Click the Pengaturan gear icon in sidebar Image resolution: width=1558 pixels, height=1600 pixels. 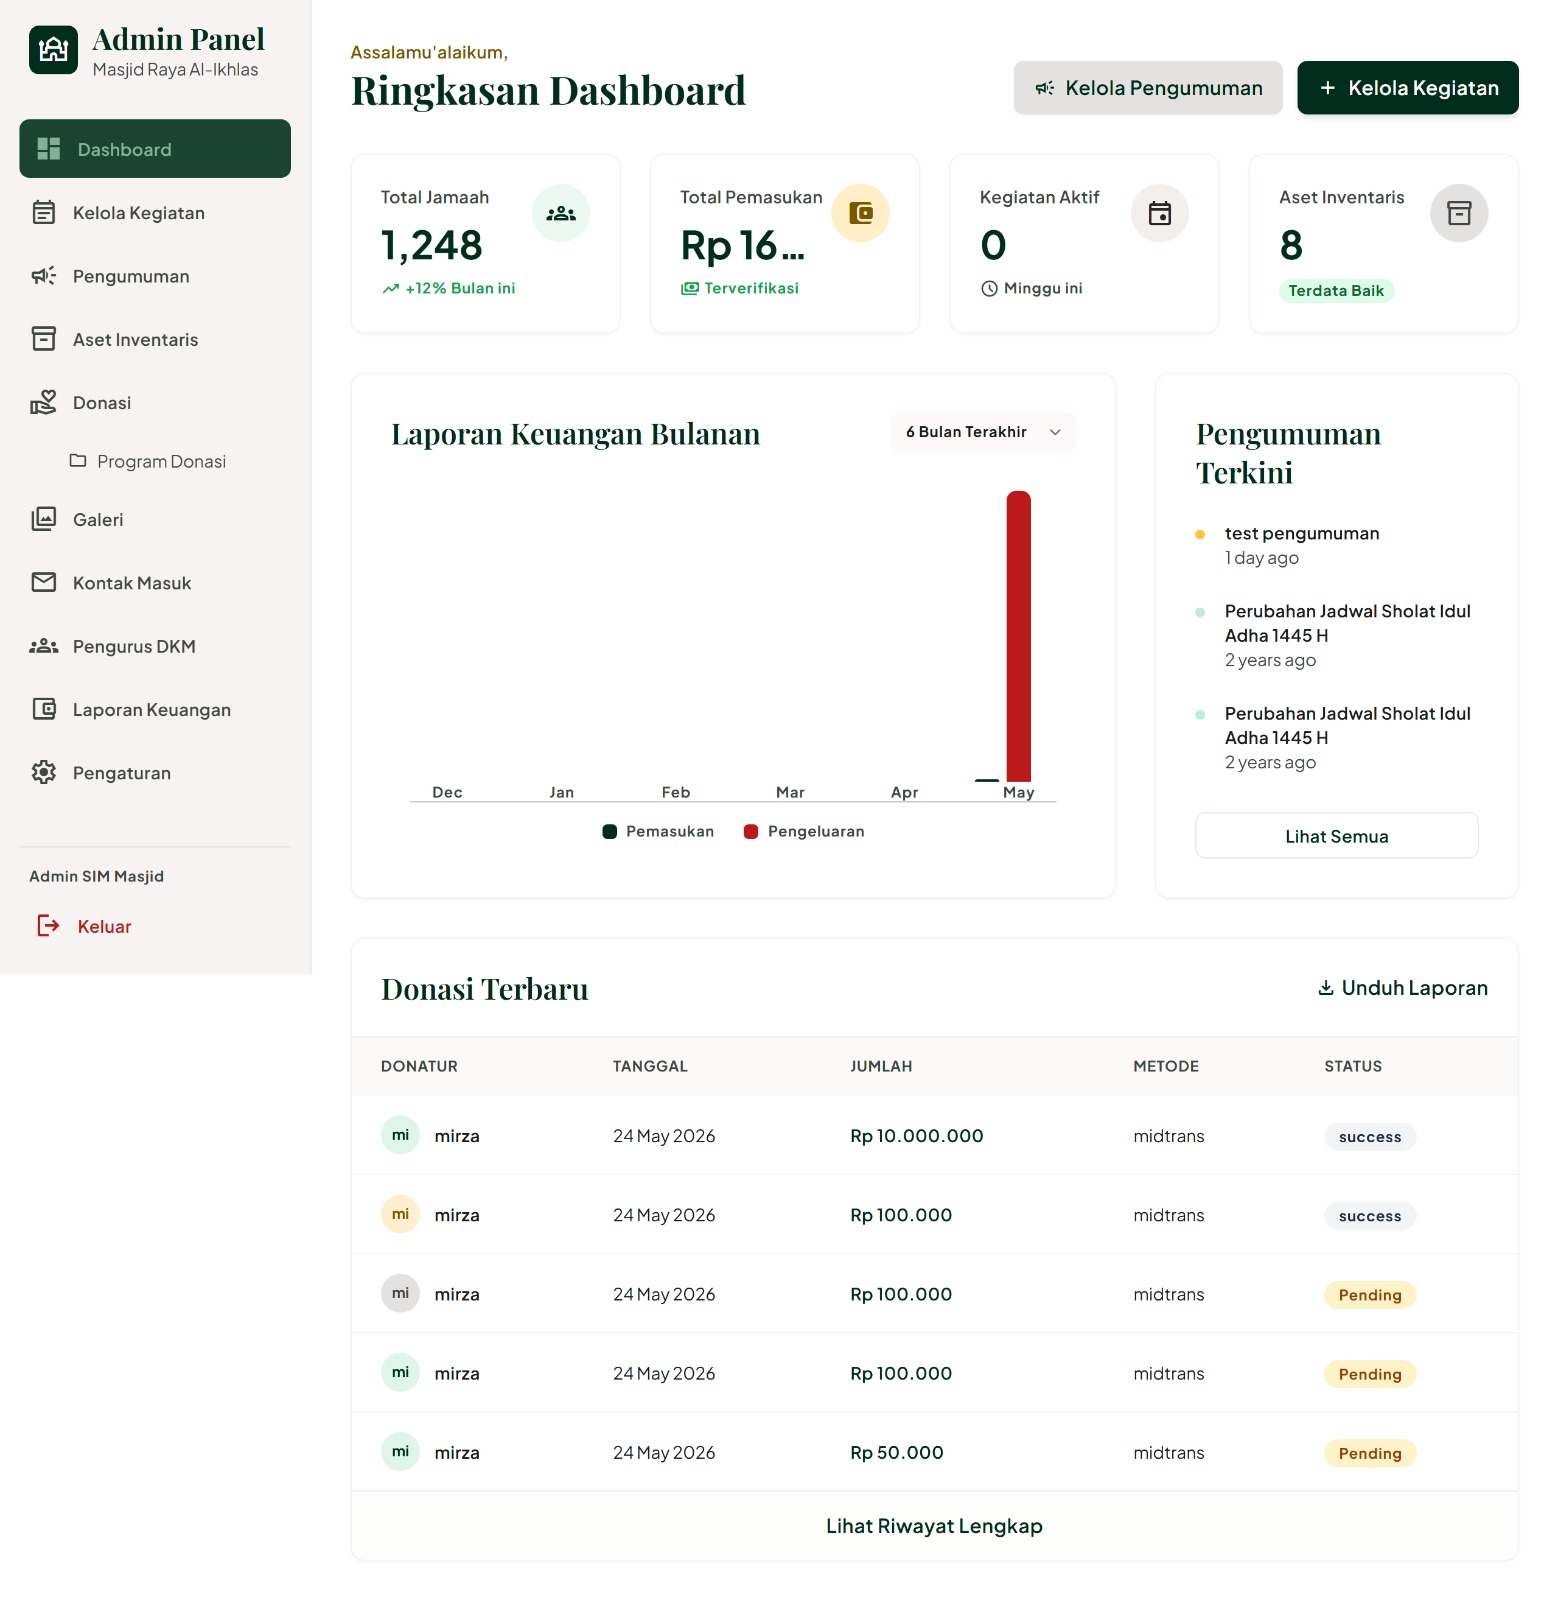[x=44, y=773]
